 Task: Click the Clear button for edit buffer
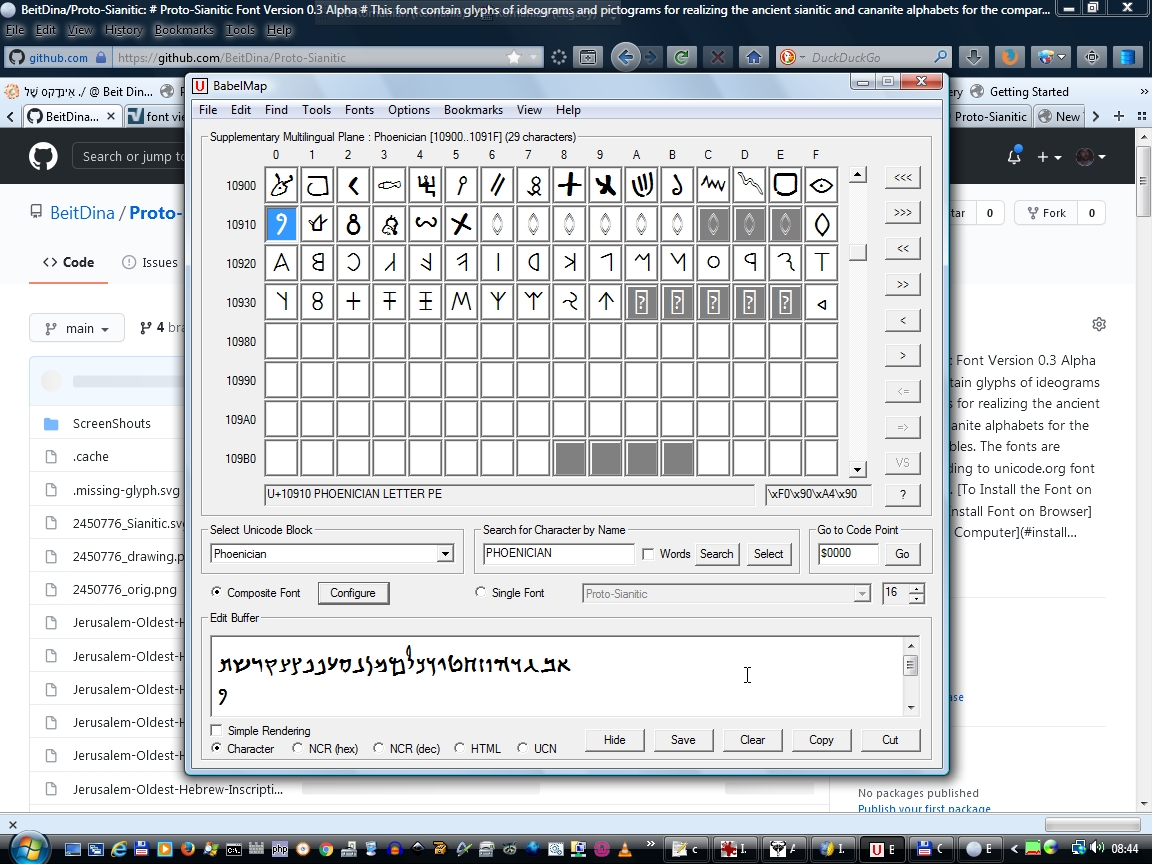pyautogui.click(x=752, y=740)
